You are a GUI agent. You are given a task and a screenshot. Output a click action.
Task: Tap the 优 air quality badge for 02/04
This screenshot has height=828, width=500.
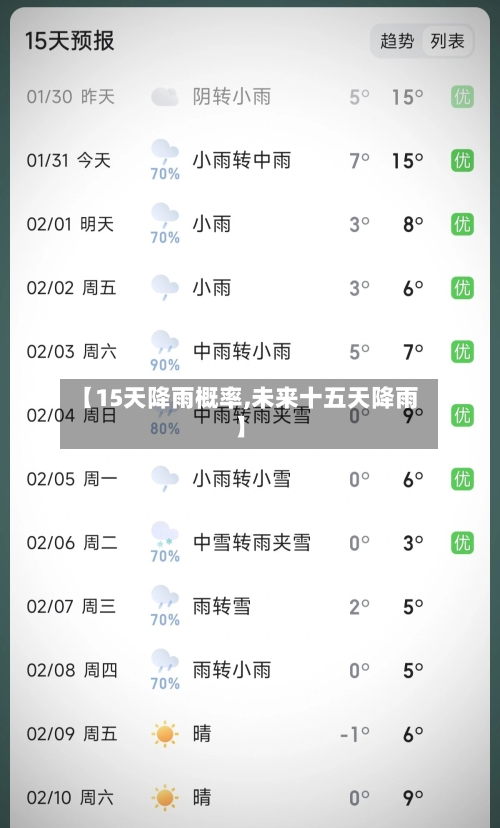(463, 416)
